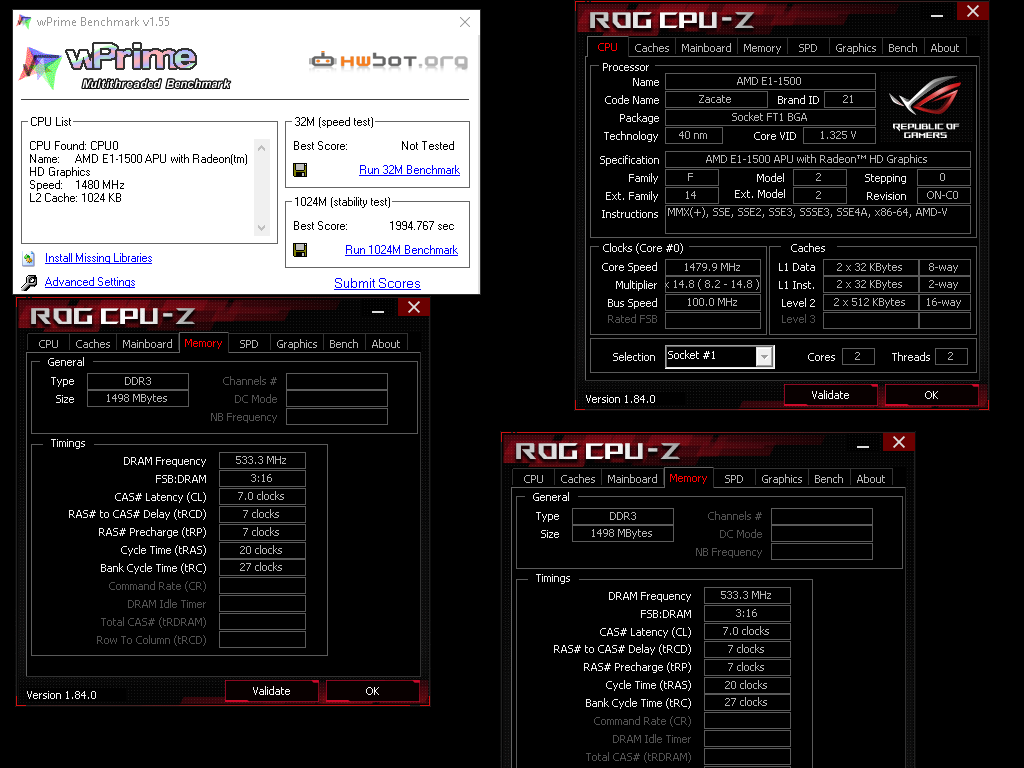
Task: Switch to Mainboard tab in top-right CPU-Z
Action: click(706, 48)
